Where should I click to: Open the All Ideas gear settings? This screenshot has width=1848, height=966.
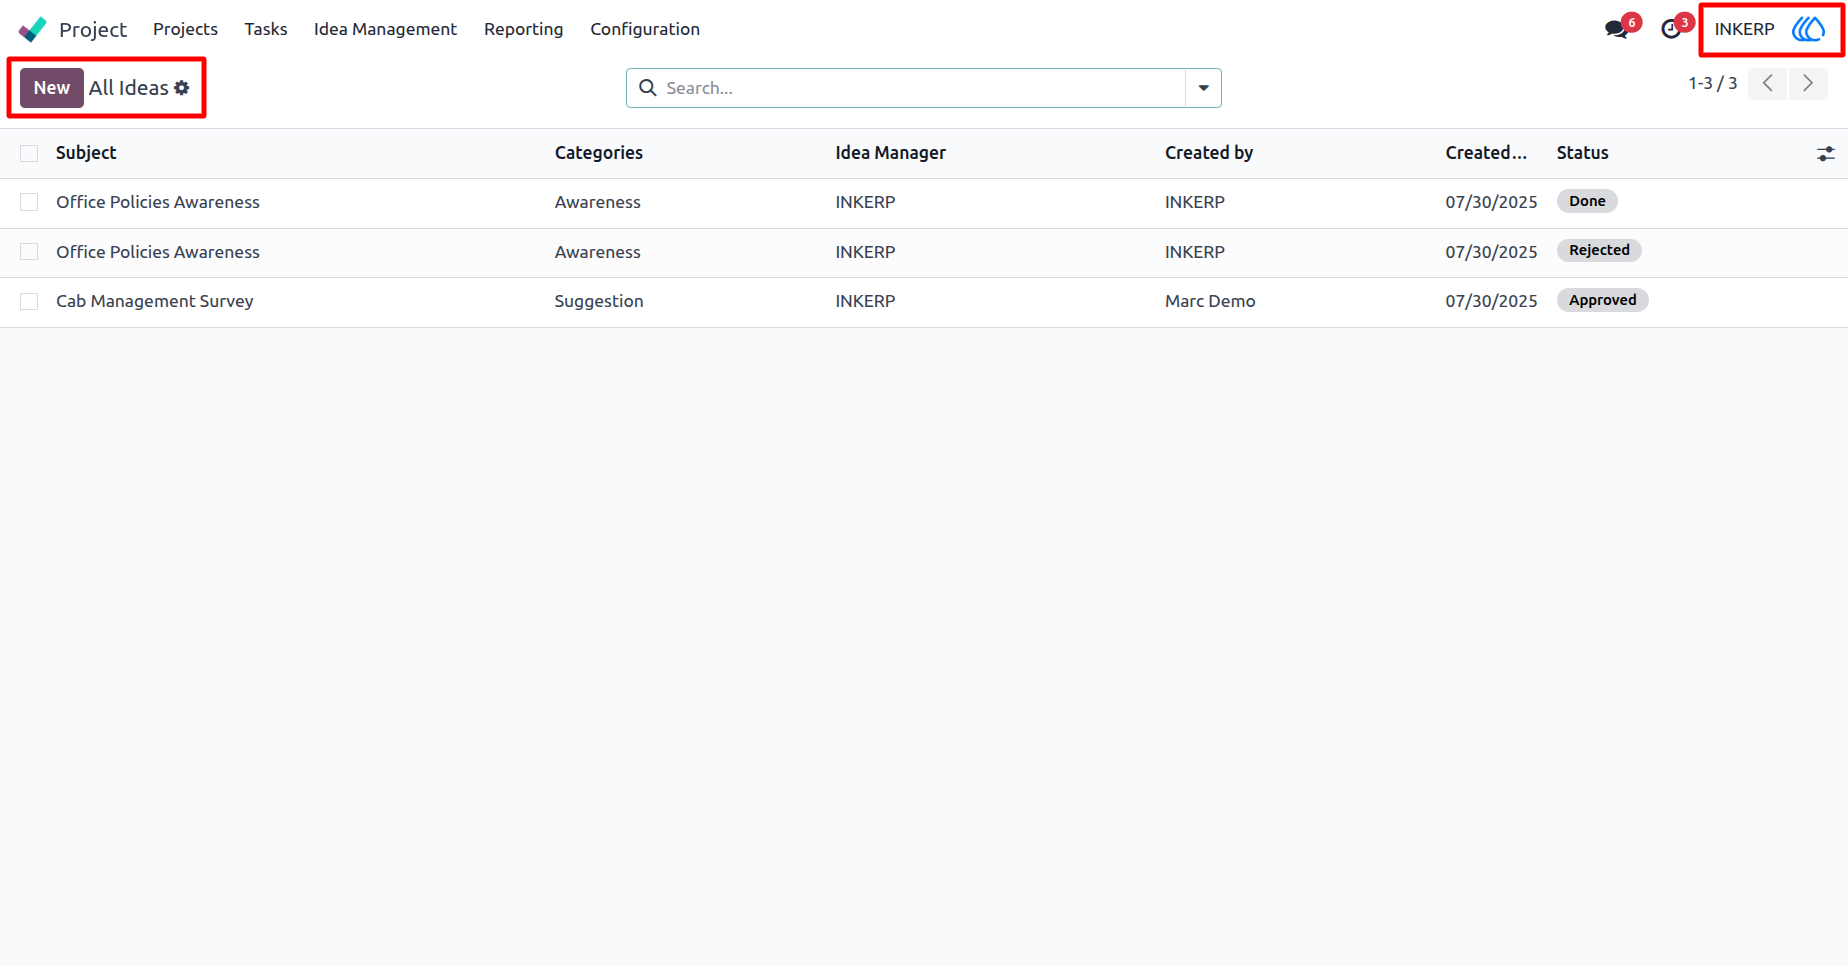pos(182,88)
